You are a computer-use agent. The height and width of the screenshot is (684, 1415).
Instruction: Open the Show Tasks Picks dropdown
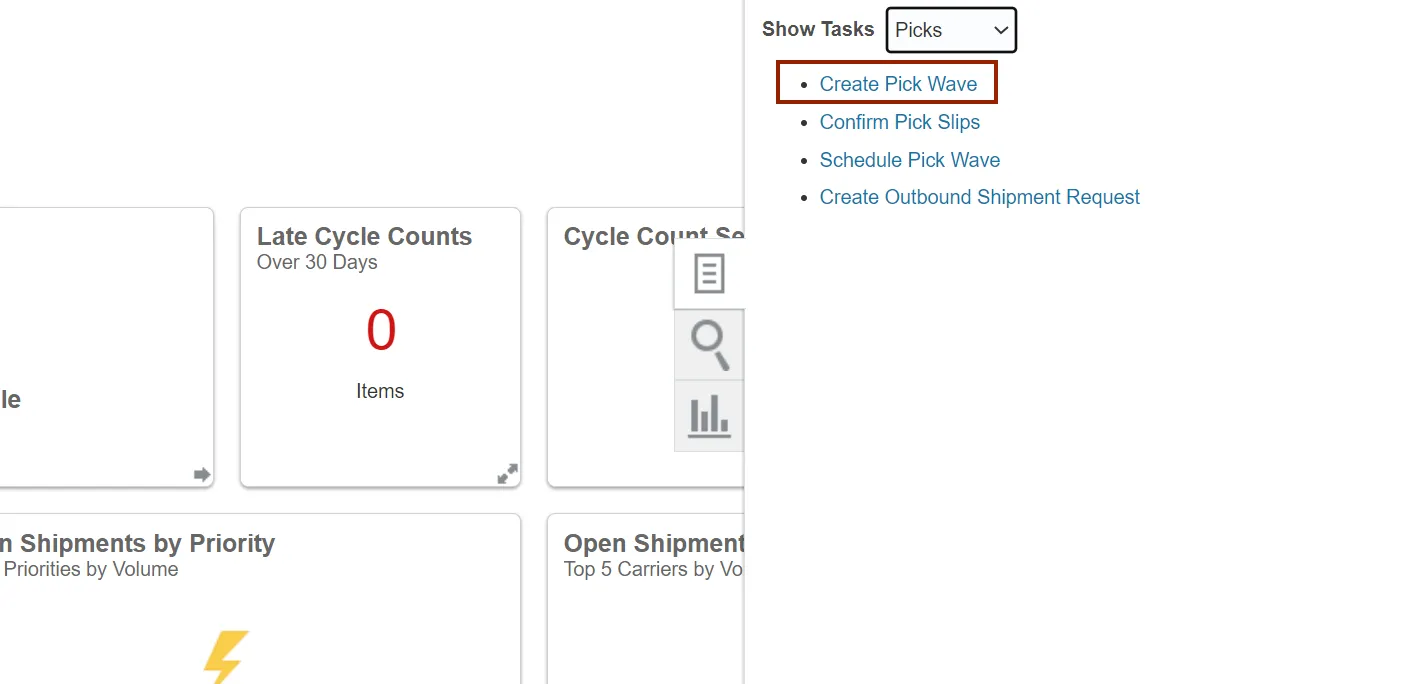[951, 30]
